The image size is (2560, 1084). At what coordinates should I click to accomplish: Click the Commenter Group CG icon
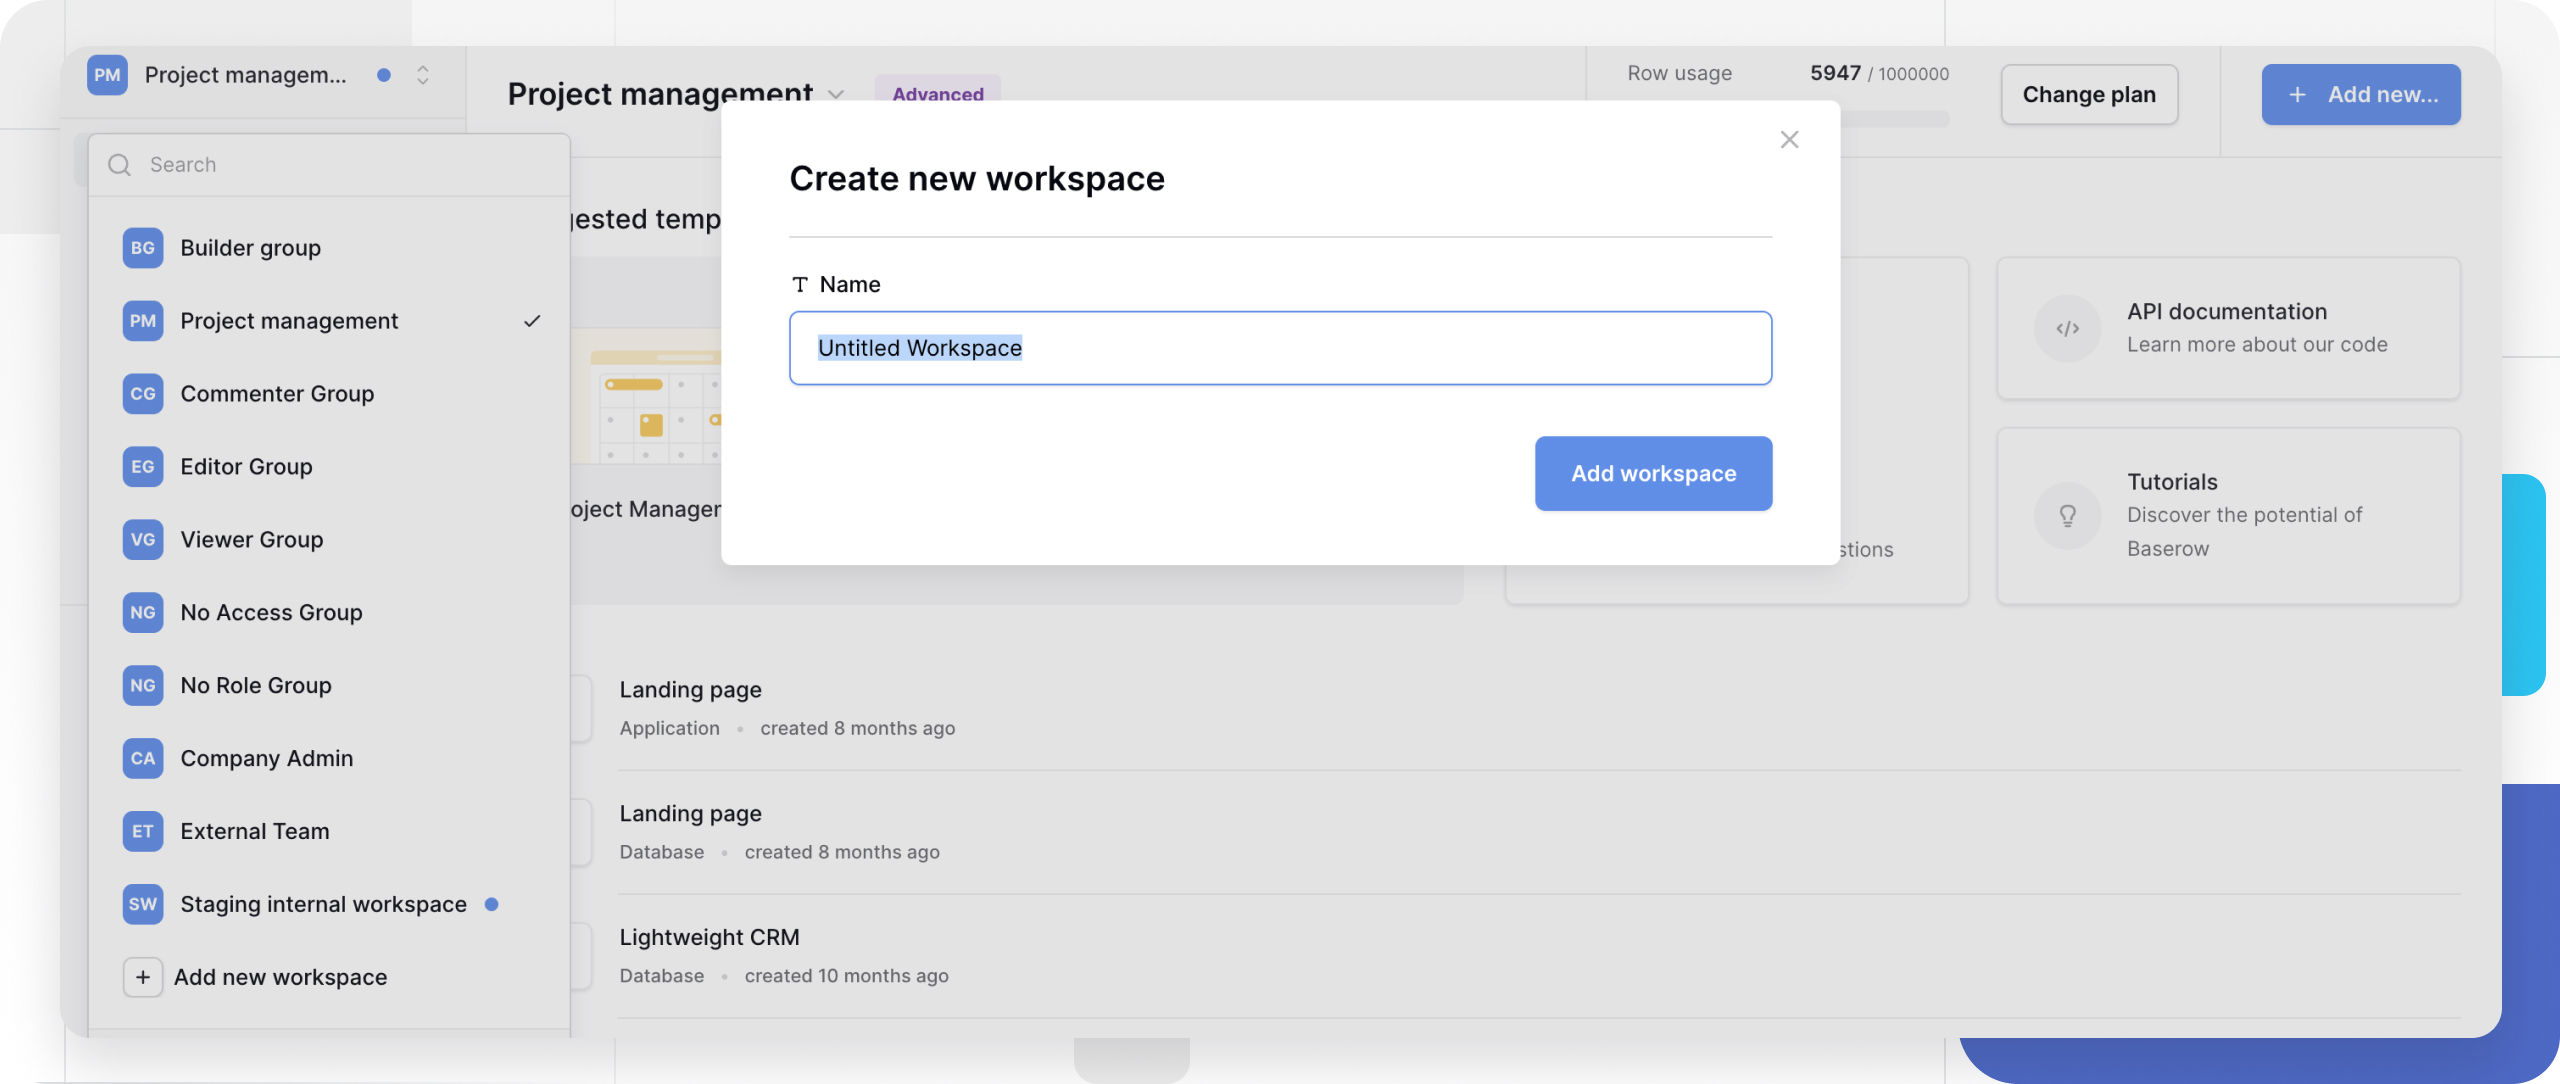(143, 393)
